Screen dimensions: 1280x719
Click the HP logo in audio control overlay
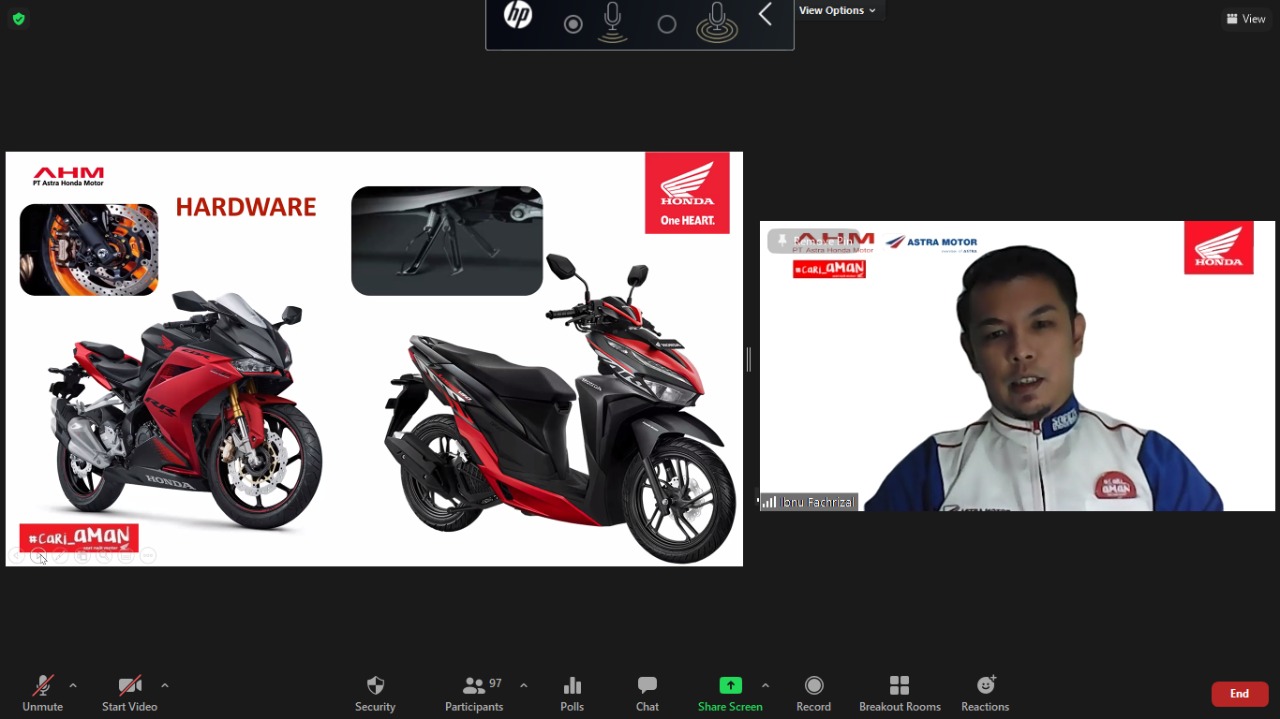518,15
